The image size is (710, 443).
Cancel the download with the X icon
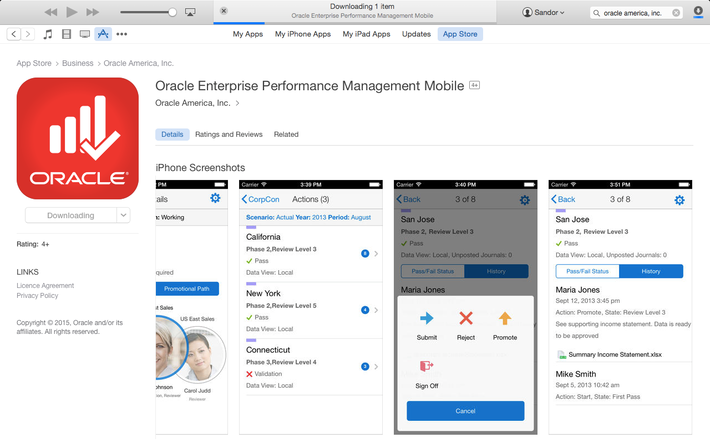(x=224, y=11)
